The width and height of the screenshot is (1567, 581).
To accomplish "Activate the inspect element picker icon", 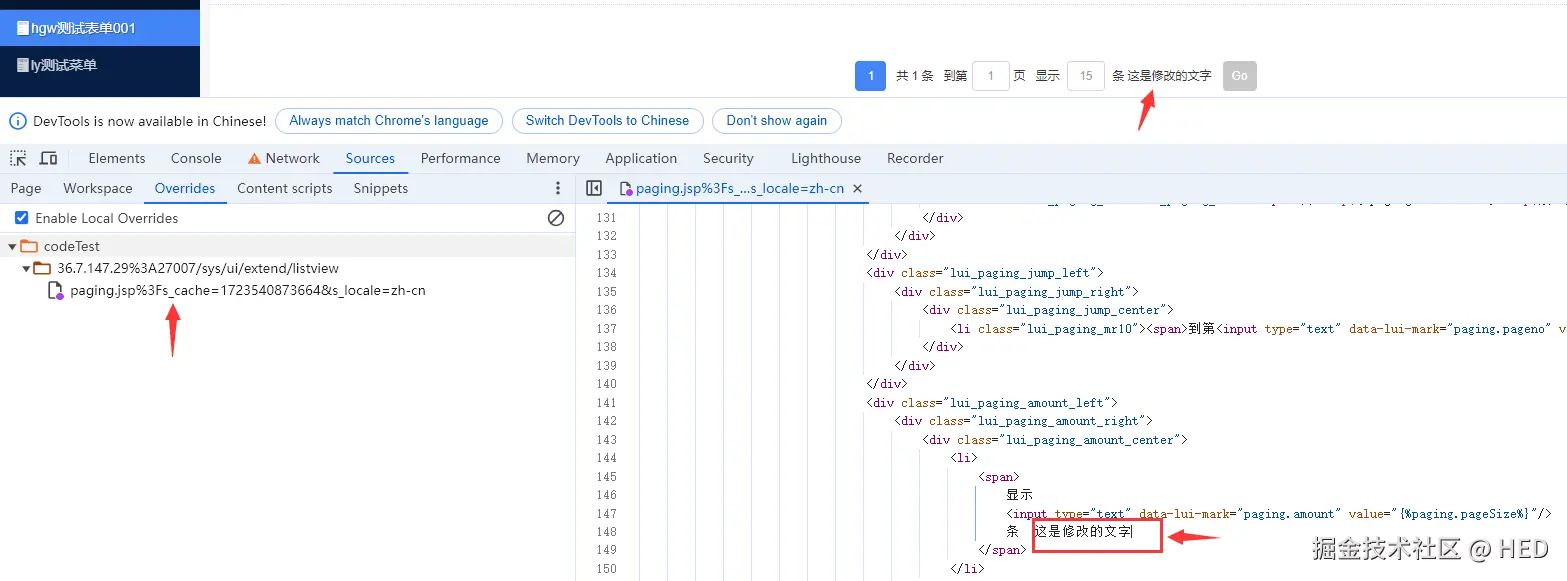I will pos(18,158).
